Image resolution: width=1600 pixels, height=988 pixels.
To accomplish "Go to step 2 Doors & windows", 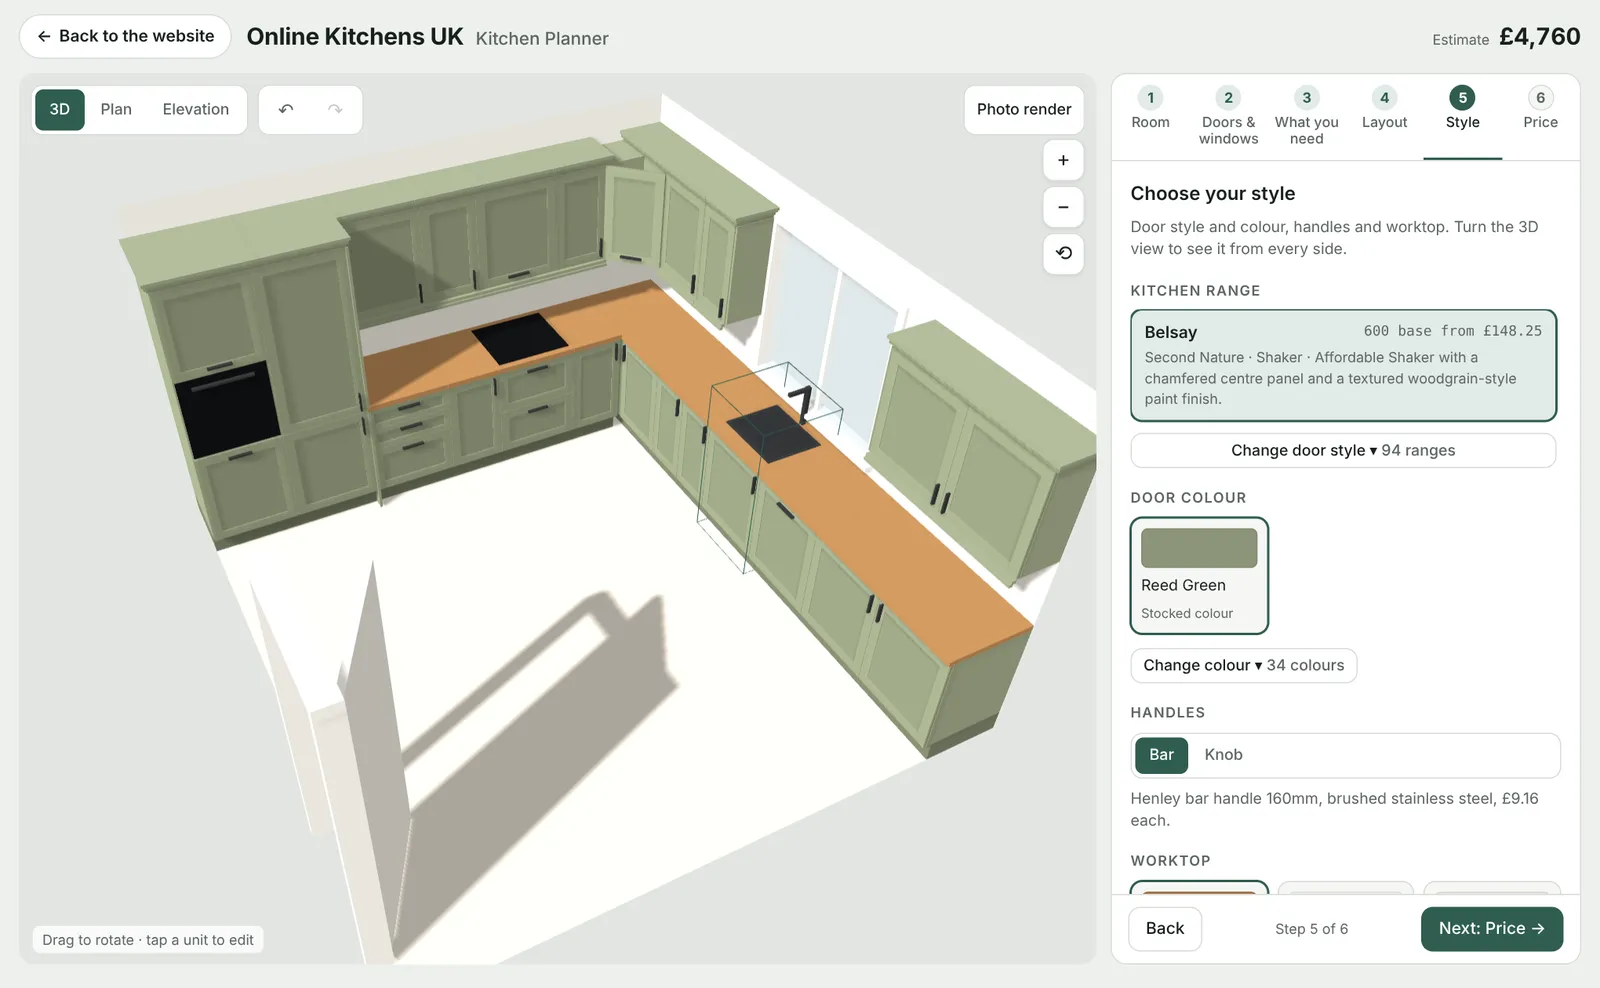I will pyautogui.click(x=1228, y=117).
